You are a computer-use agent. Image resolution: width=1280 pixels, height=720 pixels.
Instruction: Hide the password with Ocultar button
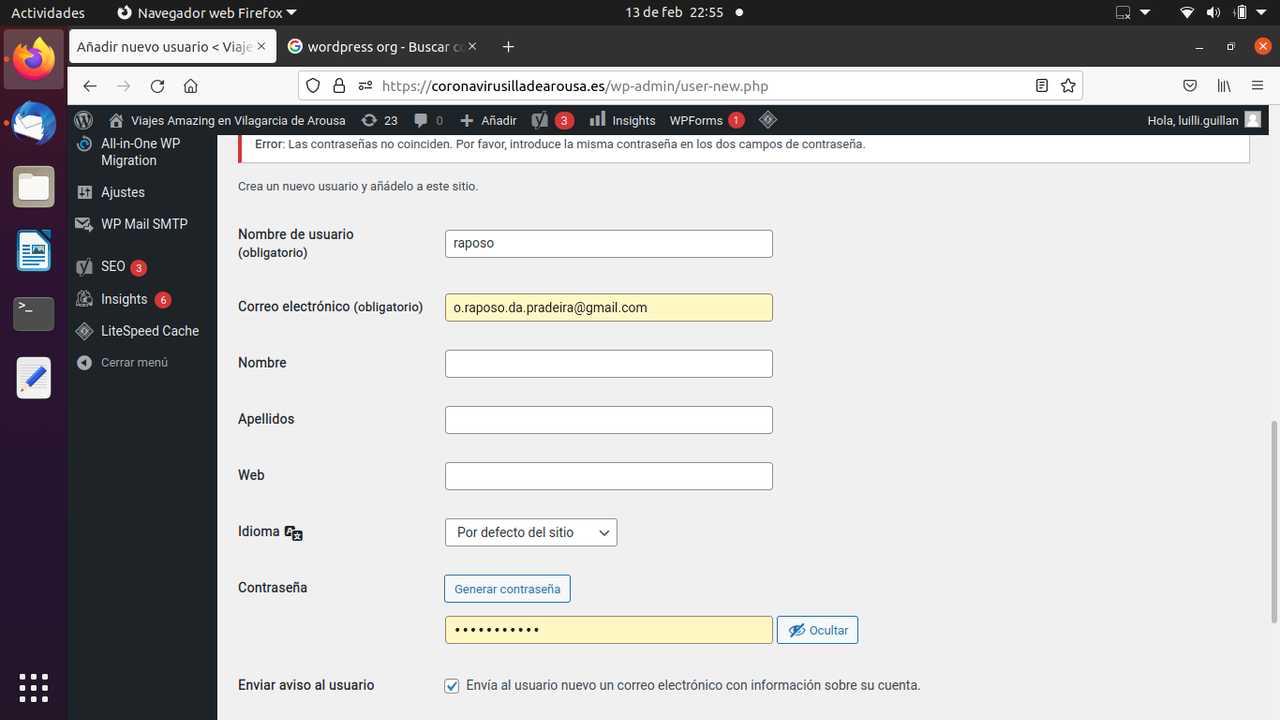coord(817,630)
